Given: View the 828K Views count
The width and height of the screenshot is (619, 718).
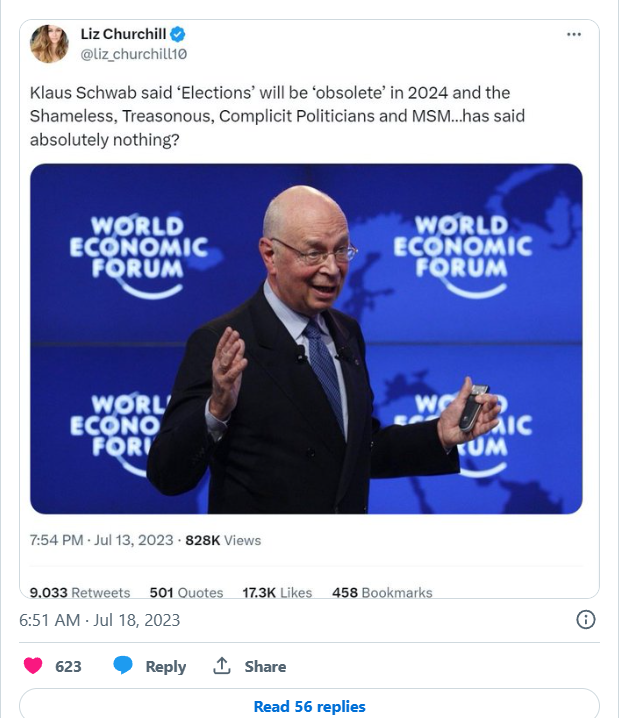Looking at the screenshot, I should point(223,540).
